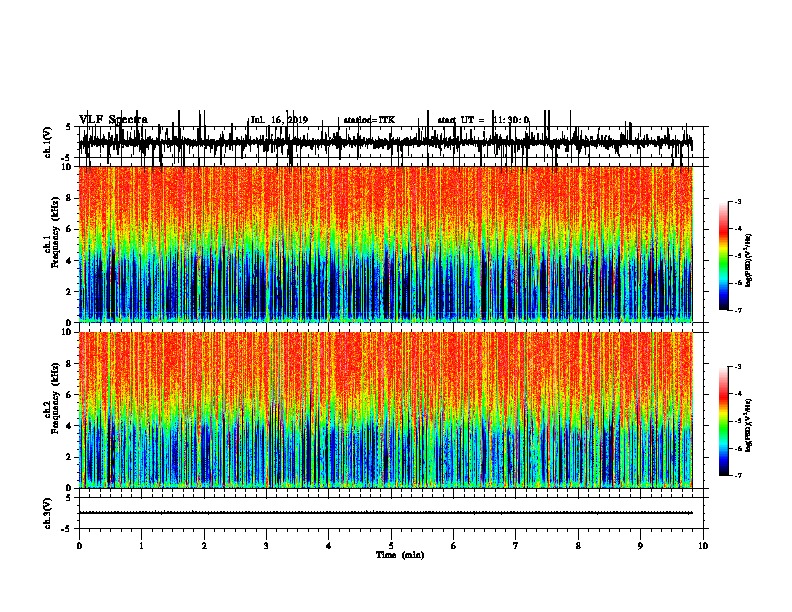Screen dimensions: 792x612
Task: Click the "-3" tick on ch.2 color bar
Action: [x=738, y=367]
